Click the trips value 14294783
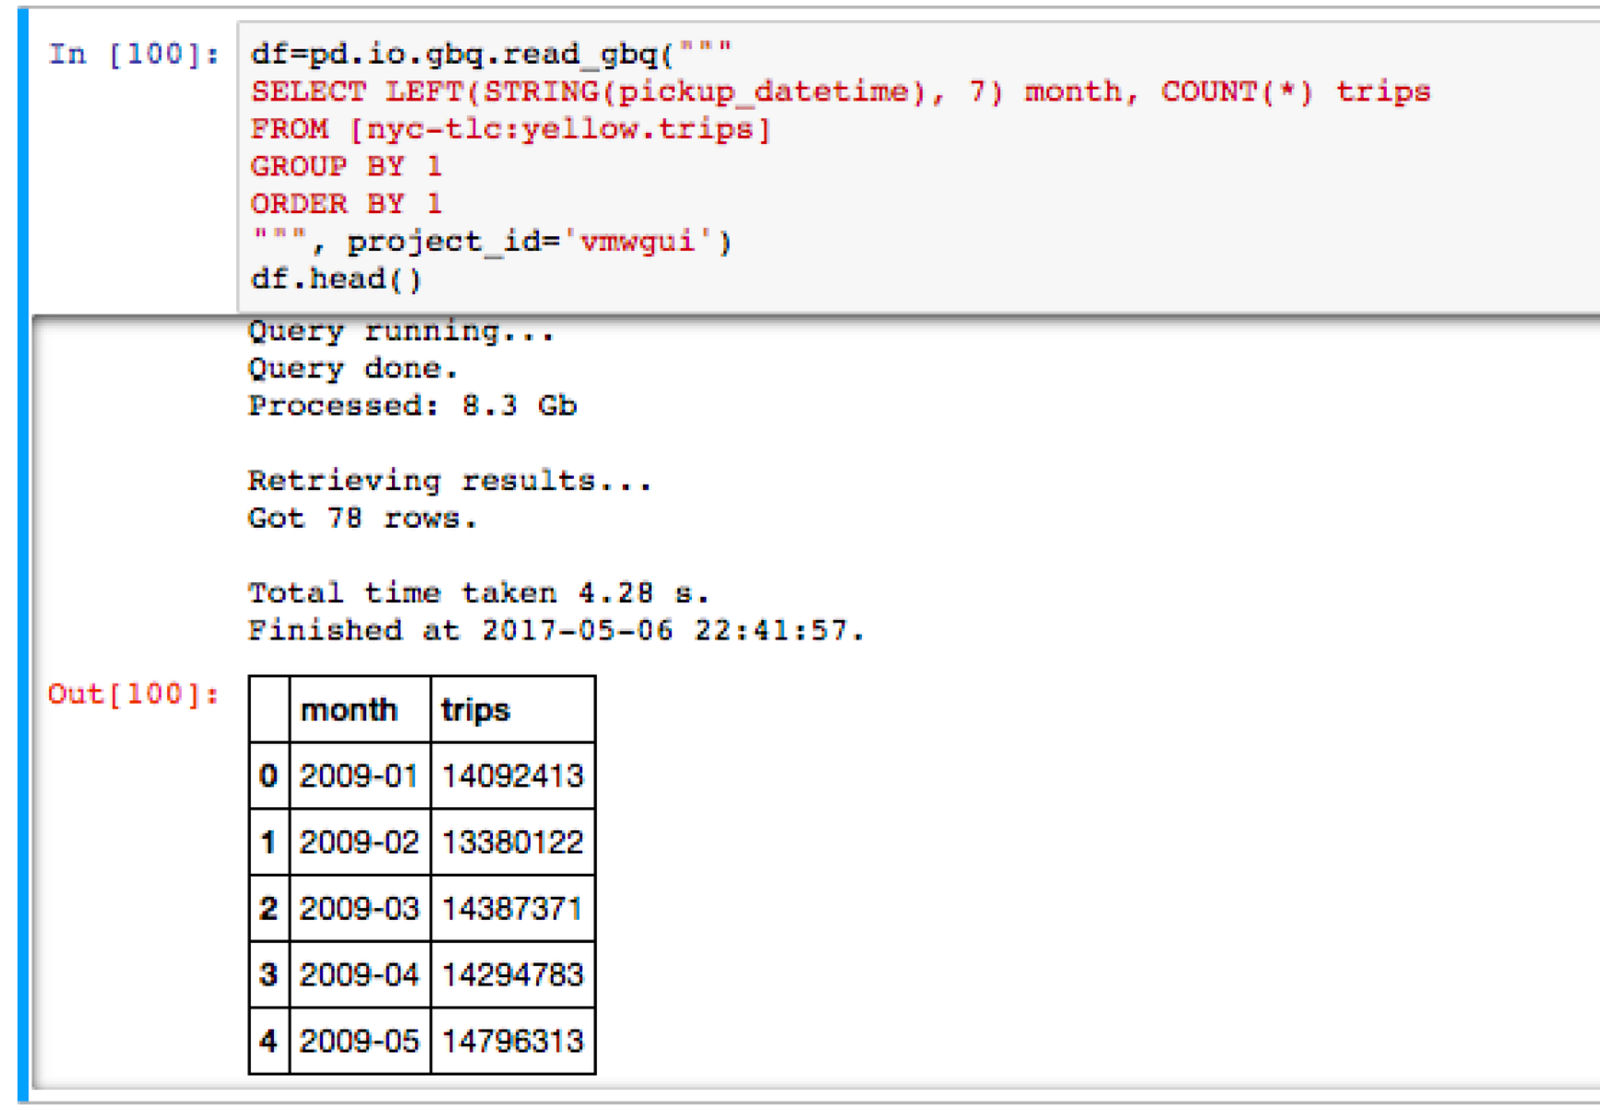Screen dimensions: 1600x1110 (x=513, y=974)
